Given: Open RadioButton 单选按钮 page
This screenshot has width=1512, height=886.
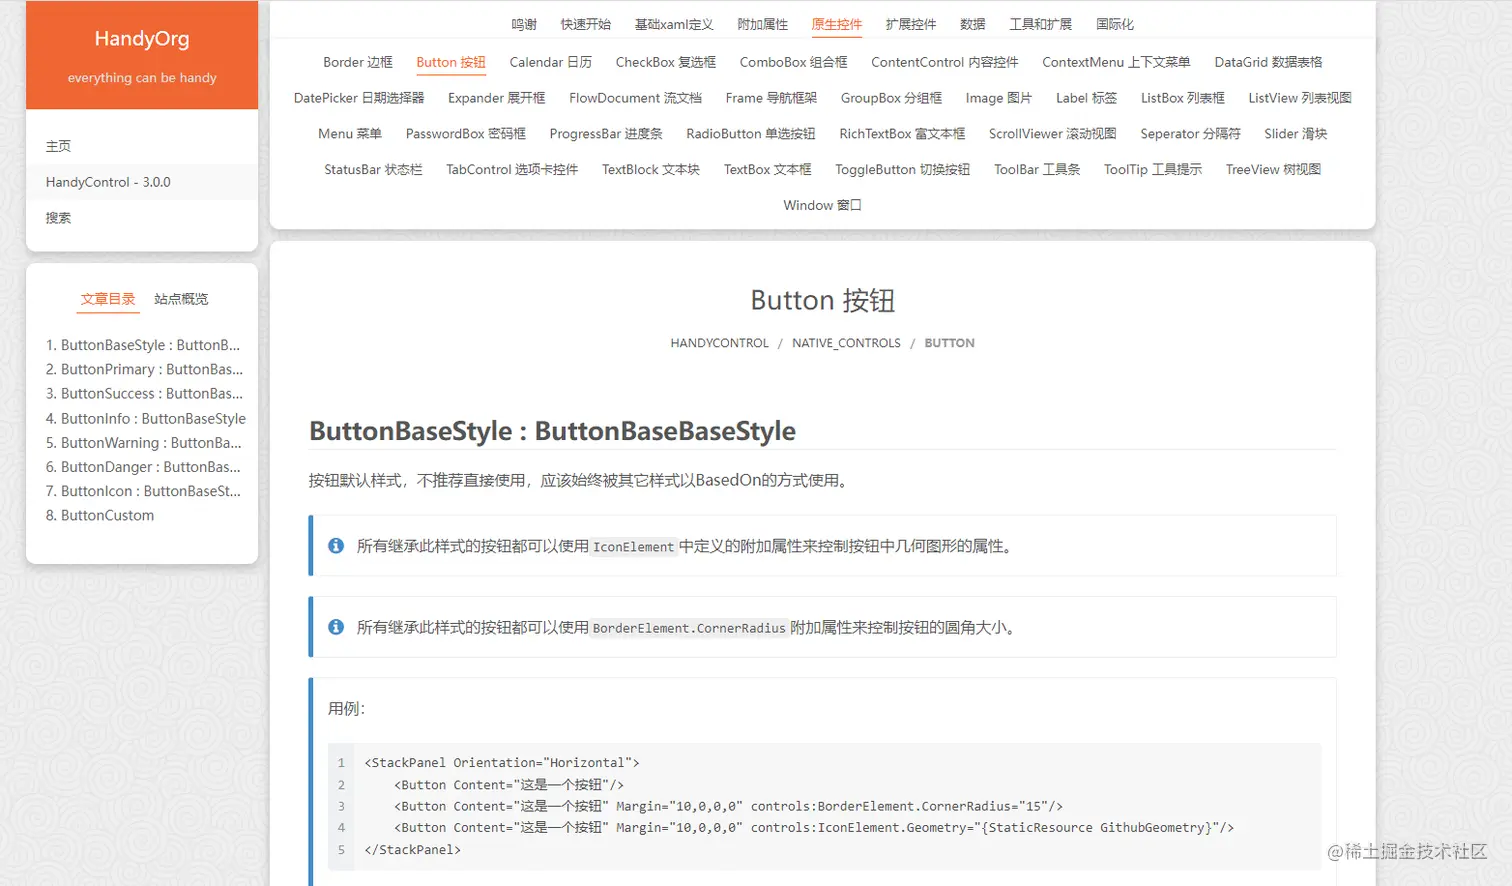Looking at the screenshot, I should (751, 134).
